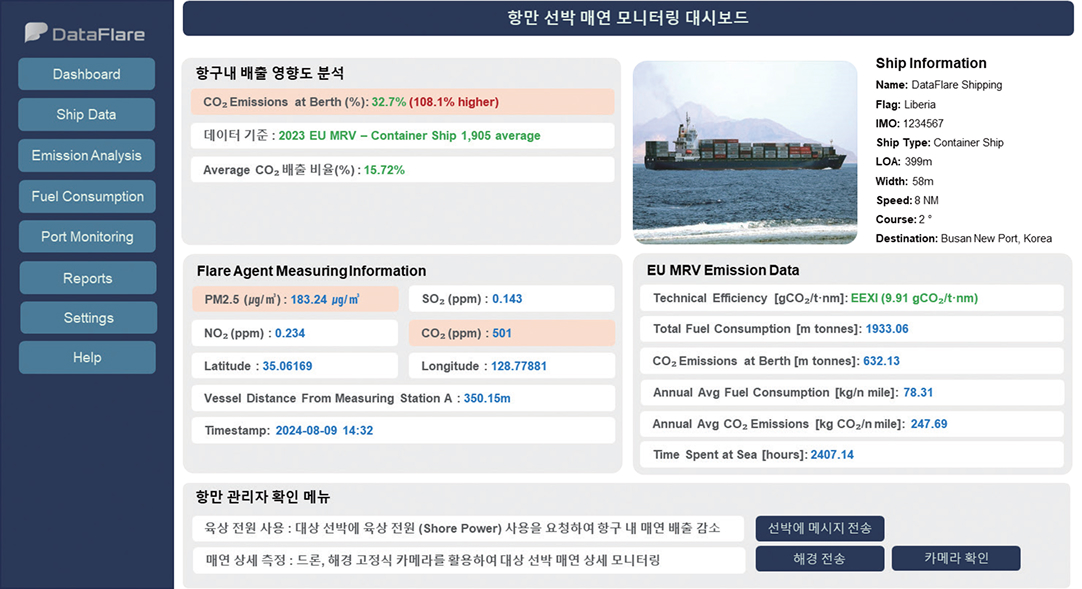This screenshot has width=1082, height=589.
Task: Open Port Monitoring from sidebar
Action: 87,237
